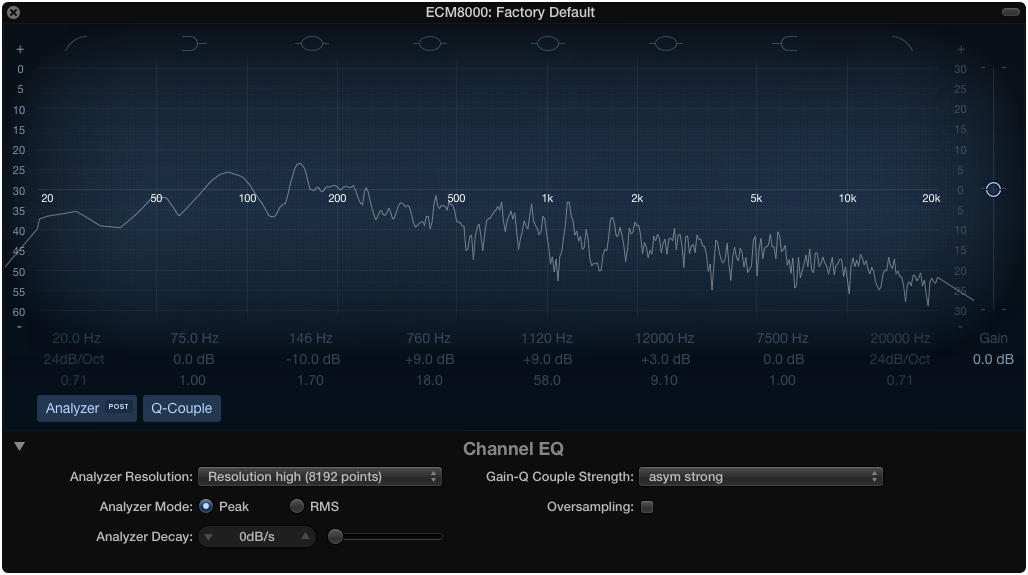This screenshot has height=575, width=1028.
Task: Click the 1.70 Q value
Action: tap(310, 380)
